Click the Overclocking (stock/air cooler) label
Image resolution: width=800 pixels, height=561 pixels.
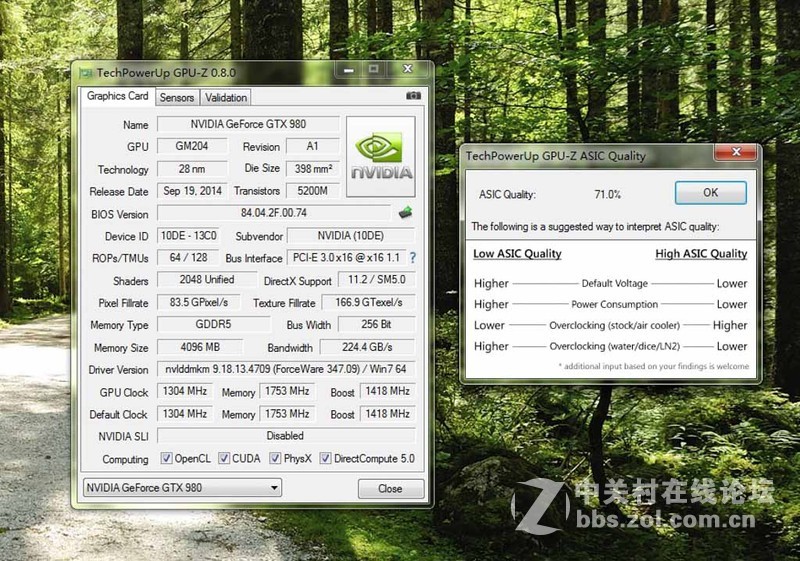coord(614,325)
